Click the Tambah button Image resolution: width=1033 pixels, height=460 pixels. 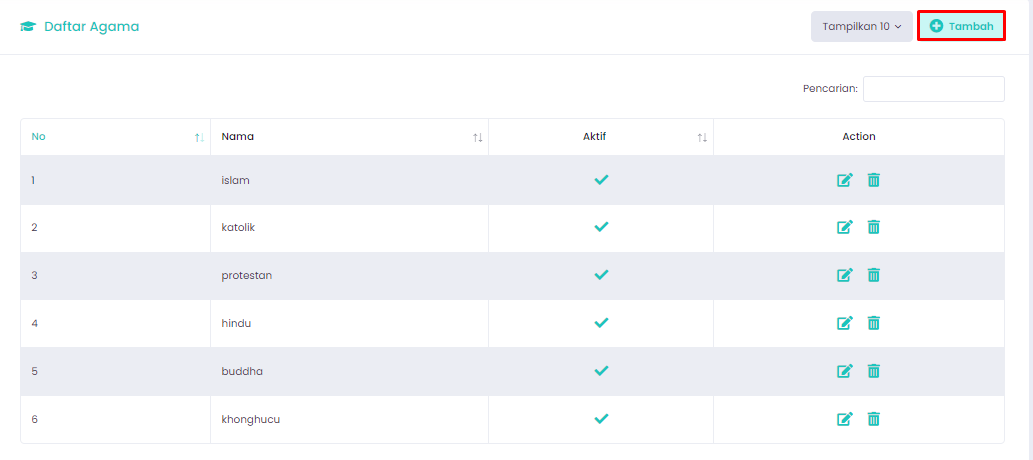tap(961, 26)
